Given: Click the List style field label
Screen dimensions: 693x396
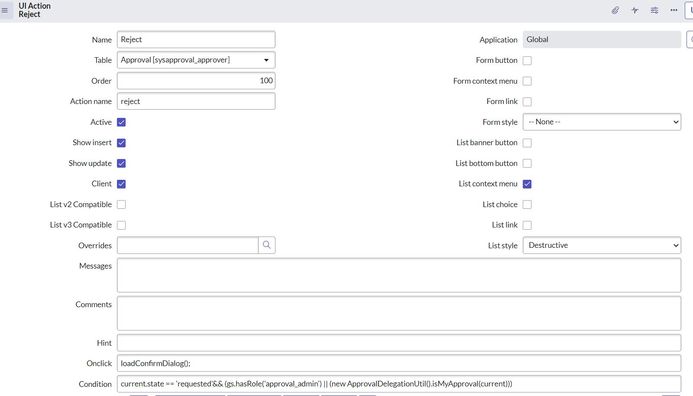Looking at the screenshot, I should 503,246.
